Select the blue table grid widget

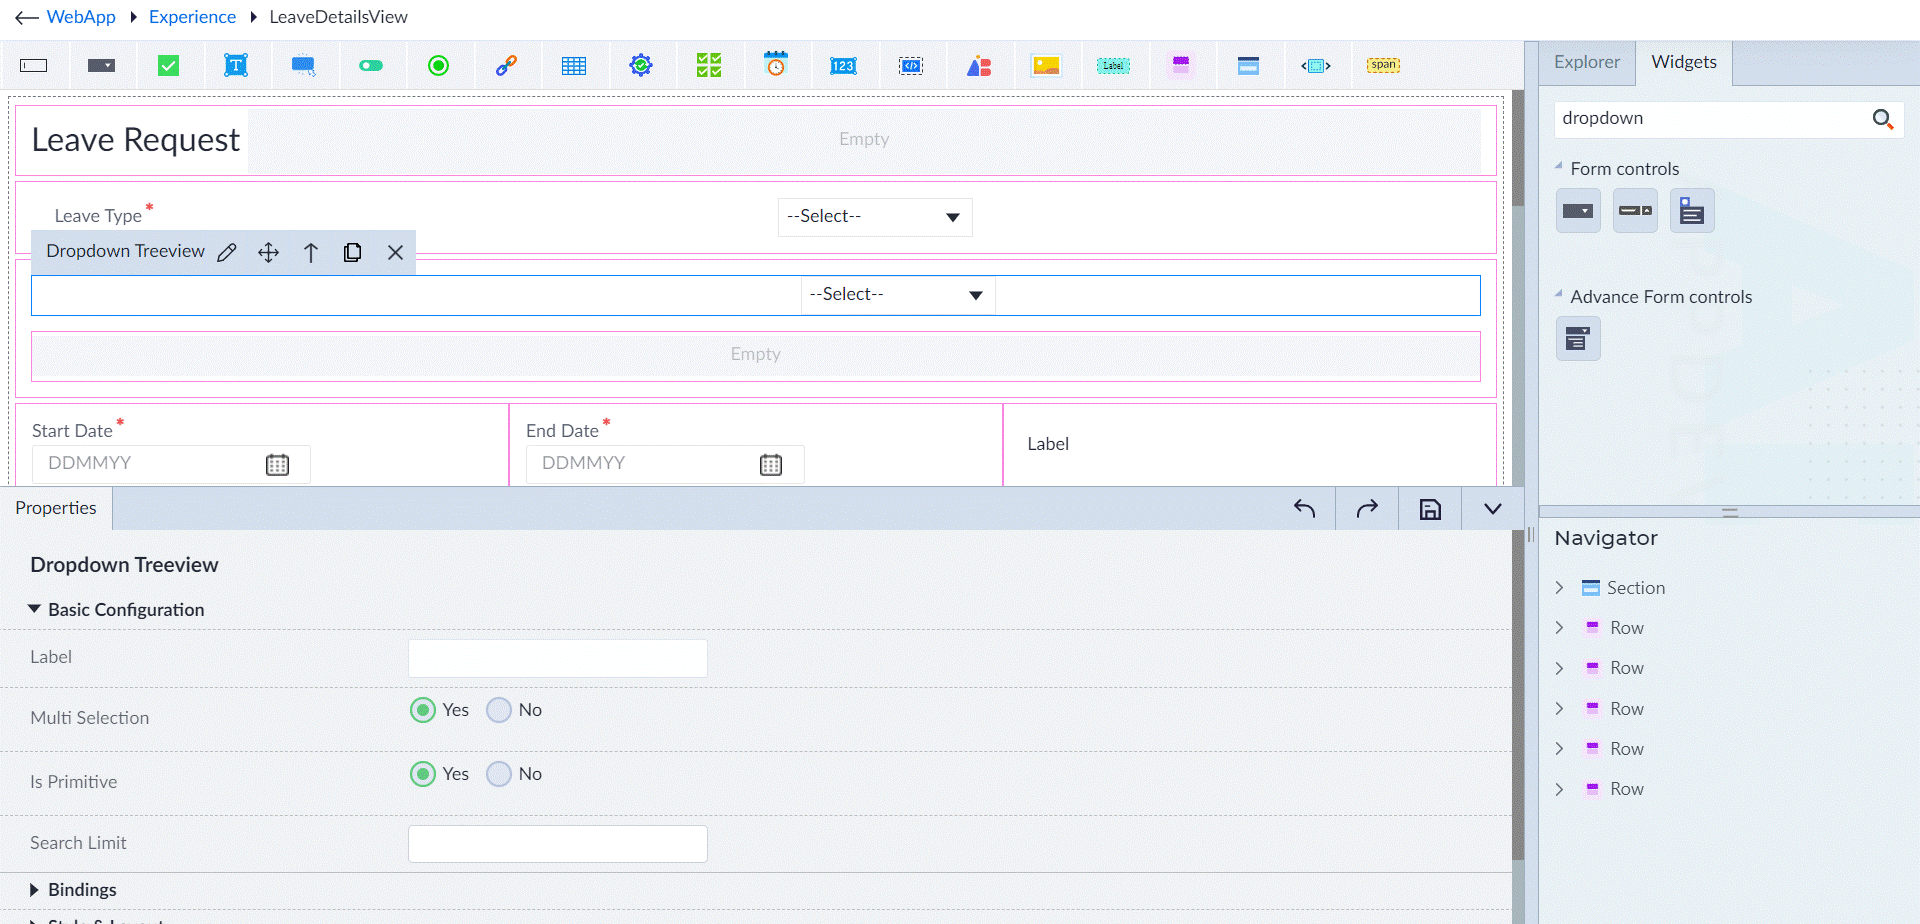point(574,66)
